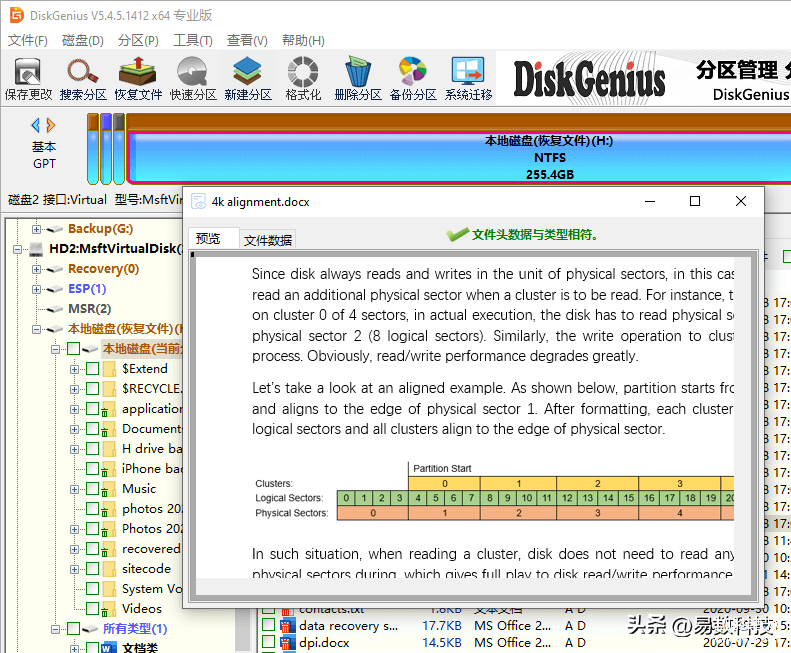
Task: Click the $Extend folder icon
Action: pyautogui.click(x=109, y=369)
